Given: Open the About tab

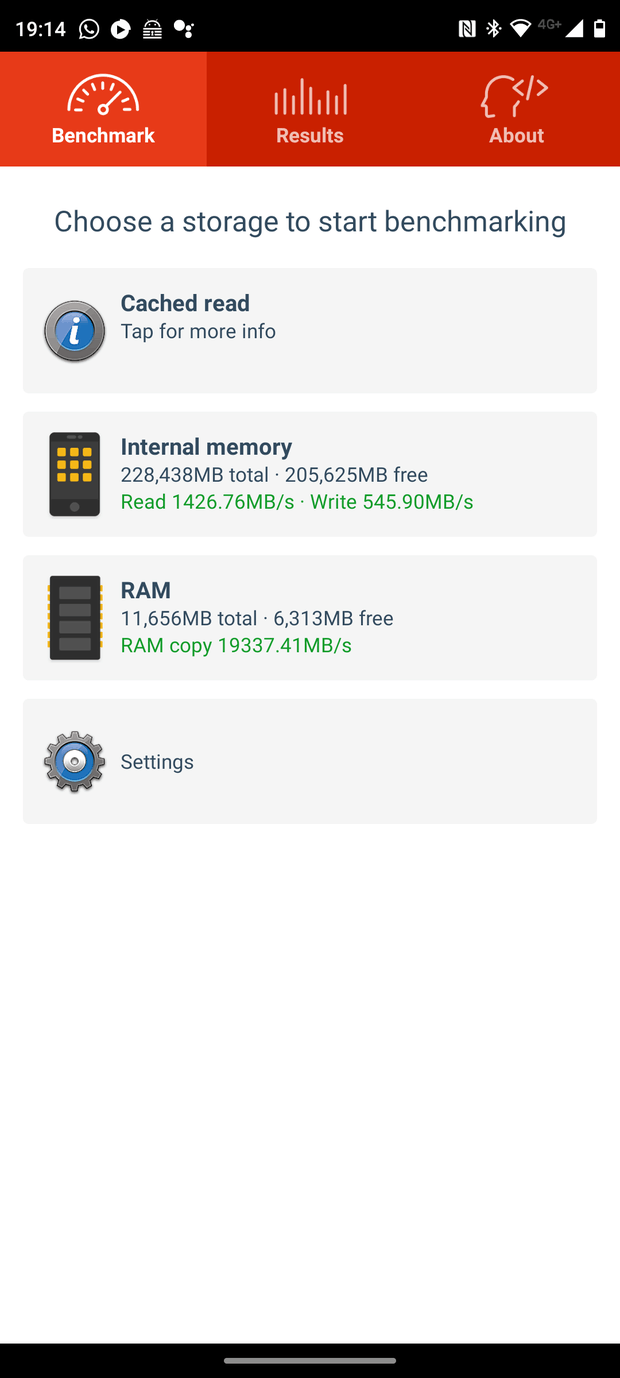Looking at the screenshot, I should click(516, 109).
